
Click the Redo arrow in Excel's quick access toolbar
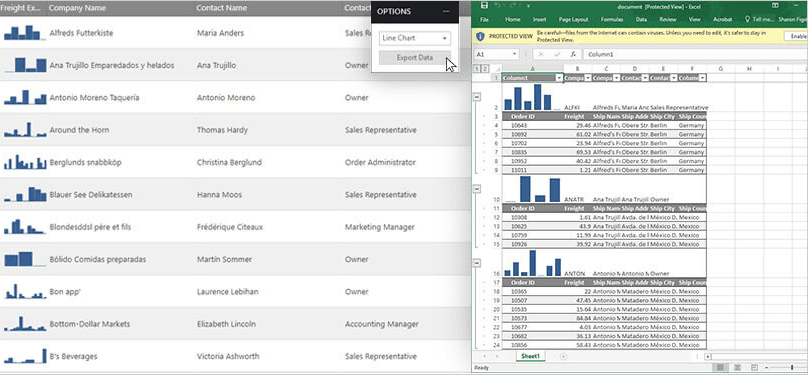pos(514,6)
